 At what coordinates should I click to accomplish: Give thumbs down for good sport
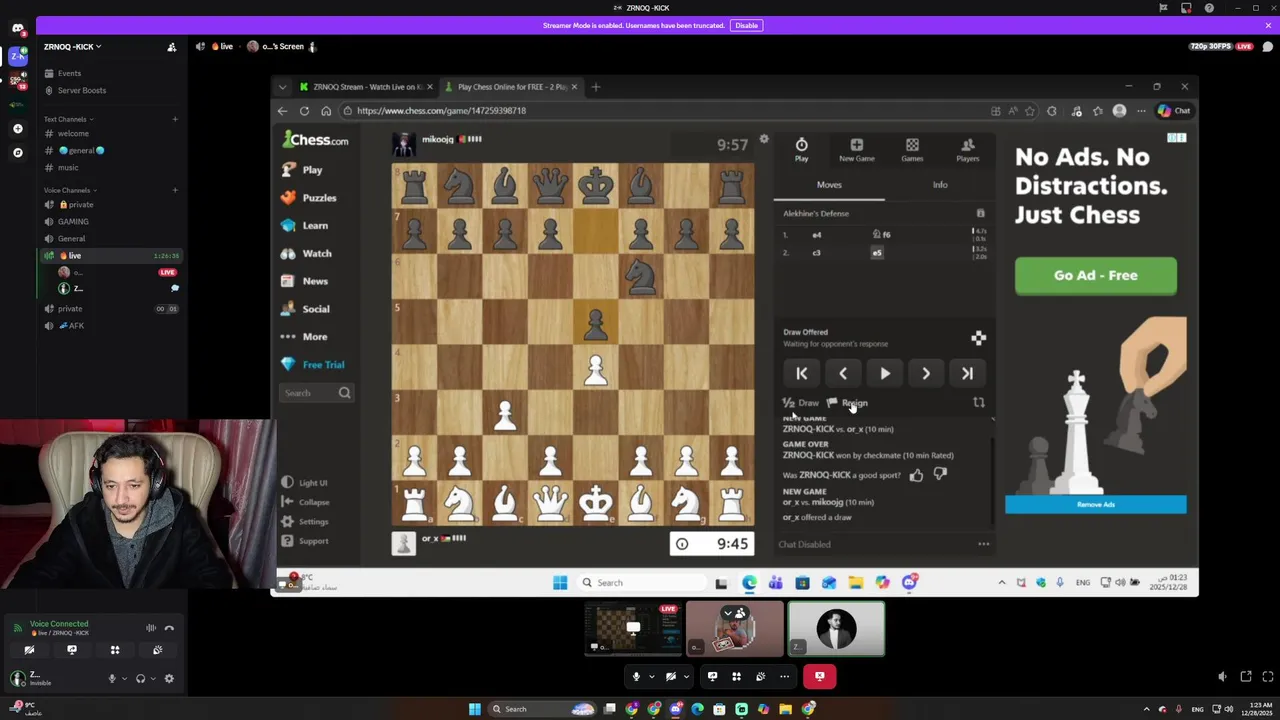click(x=940, y=475)
